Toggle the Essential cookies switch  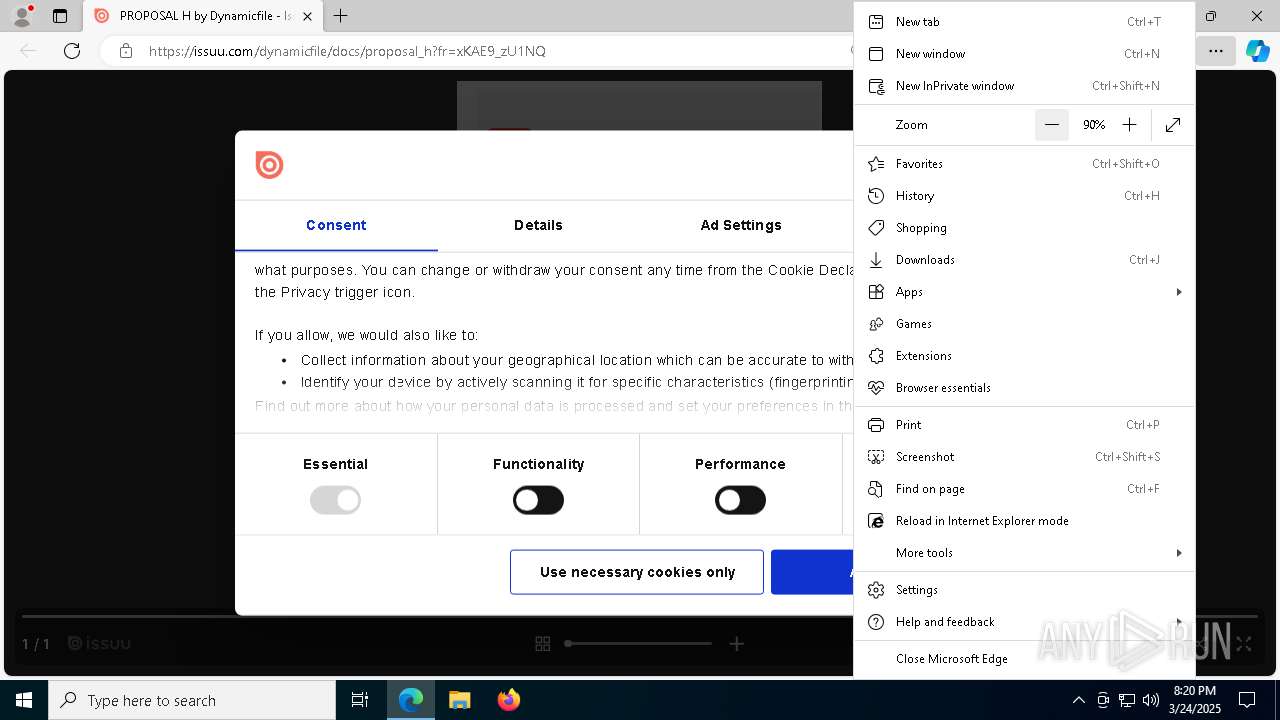(335, 500)
